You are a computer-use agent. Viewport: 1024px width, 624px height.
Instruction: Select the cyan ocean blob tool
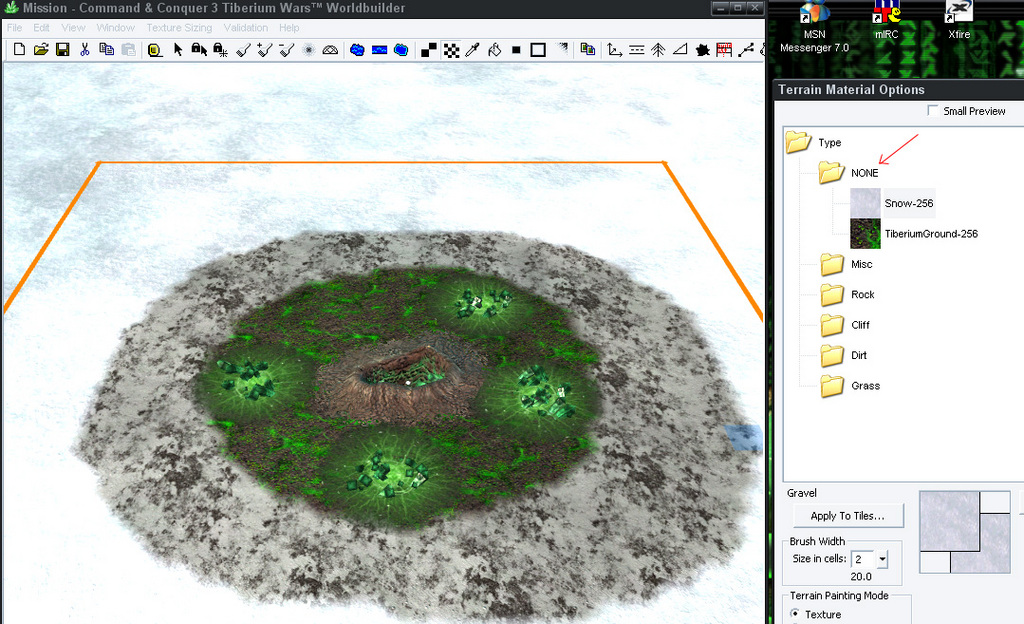tap(401, 50)
